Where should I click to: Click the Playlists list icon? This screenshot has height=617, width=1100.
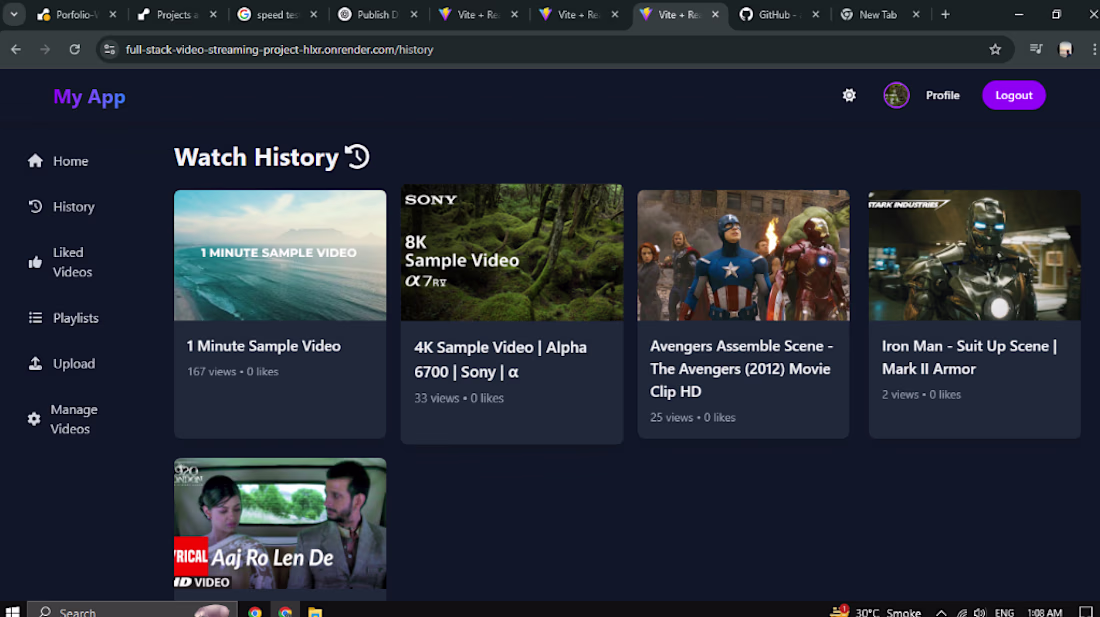pyautogui.click(x=35, y=318)
